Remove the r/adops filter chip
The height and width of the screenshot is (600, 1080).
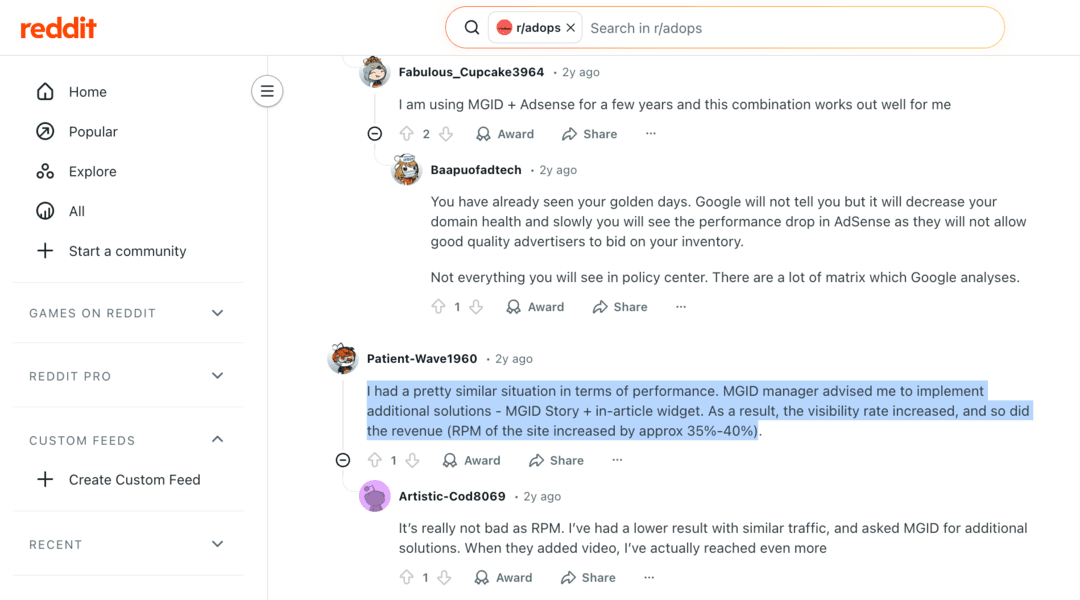(x=571, y=27)
